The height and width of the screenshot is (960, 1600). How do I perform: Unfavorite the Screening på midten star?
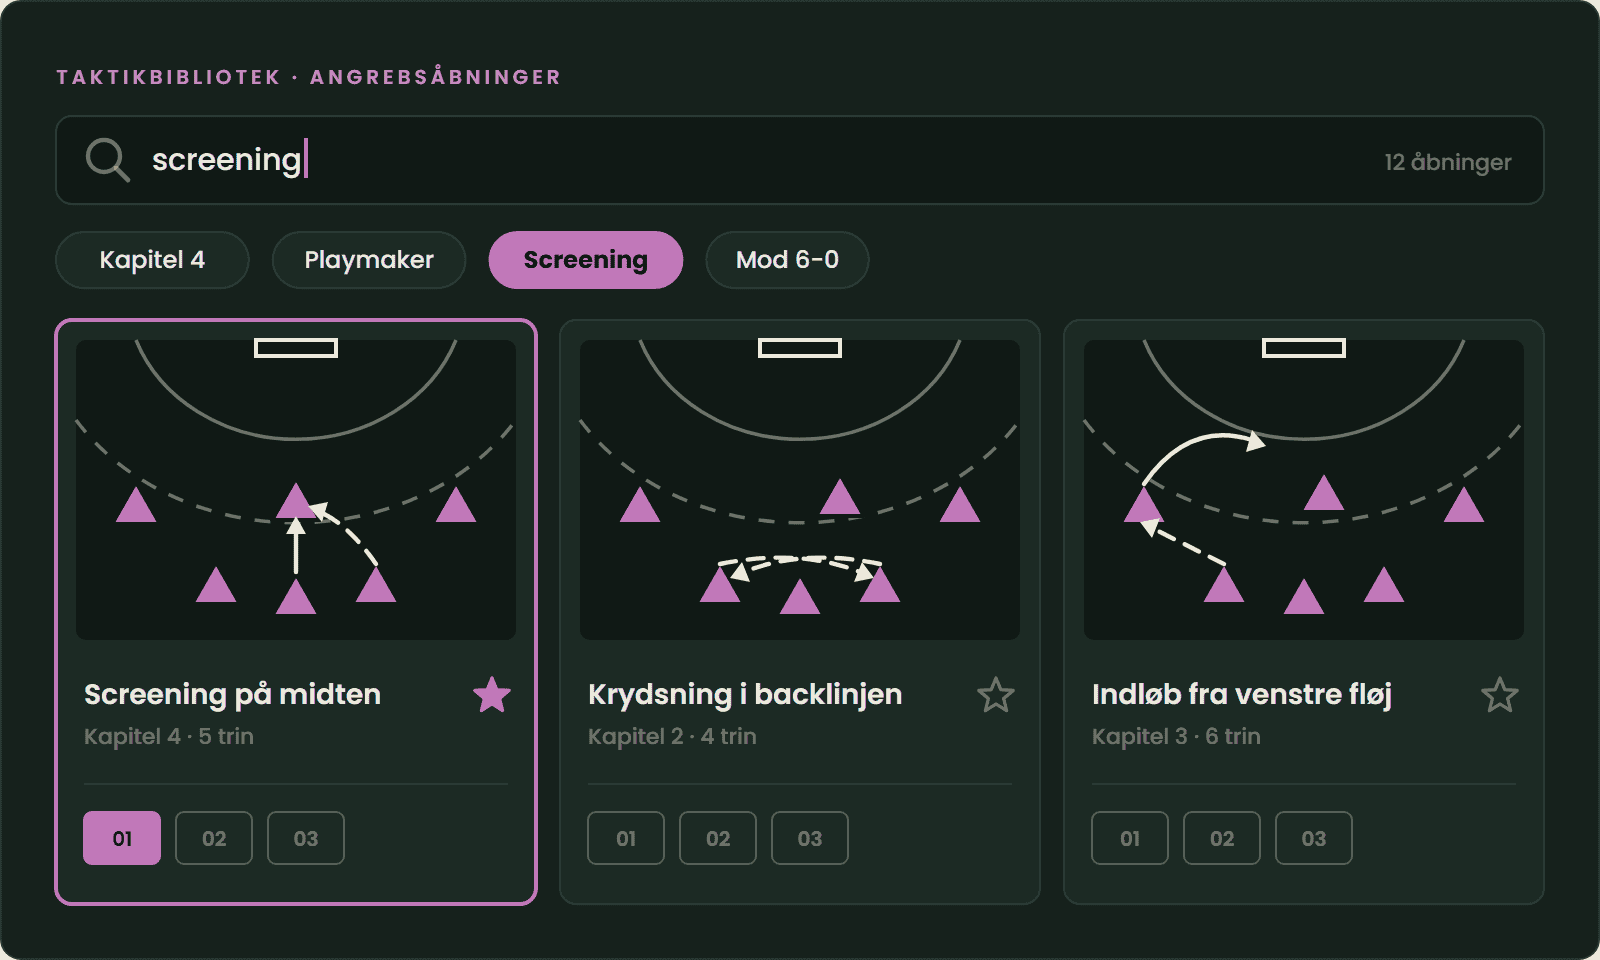(x=492, y=695)
